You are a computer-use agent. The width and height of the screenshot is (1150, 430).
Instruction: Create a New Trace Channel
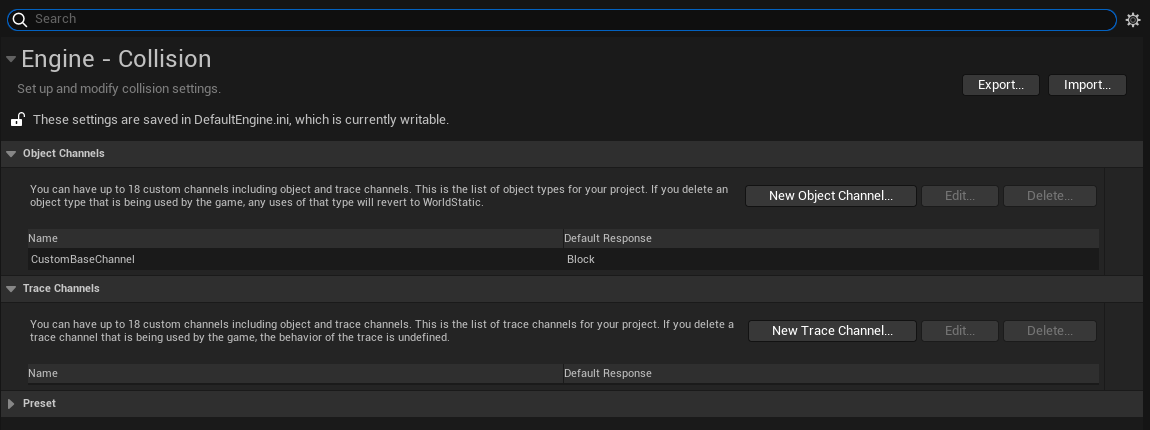pos(832,331)
